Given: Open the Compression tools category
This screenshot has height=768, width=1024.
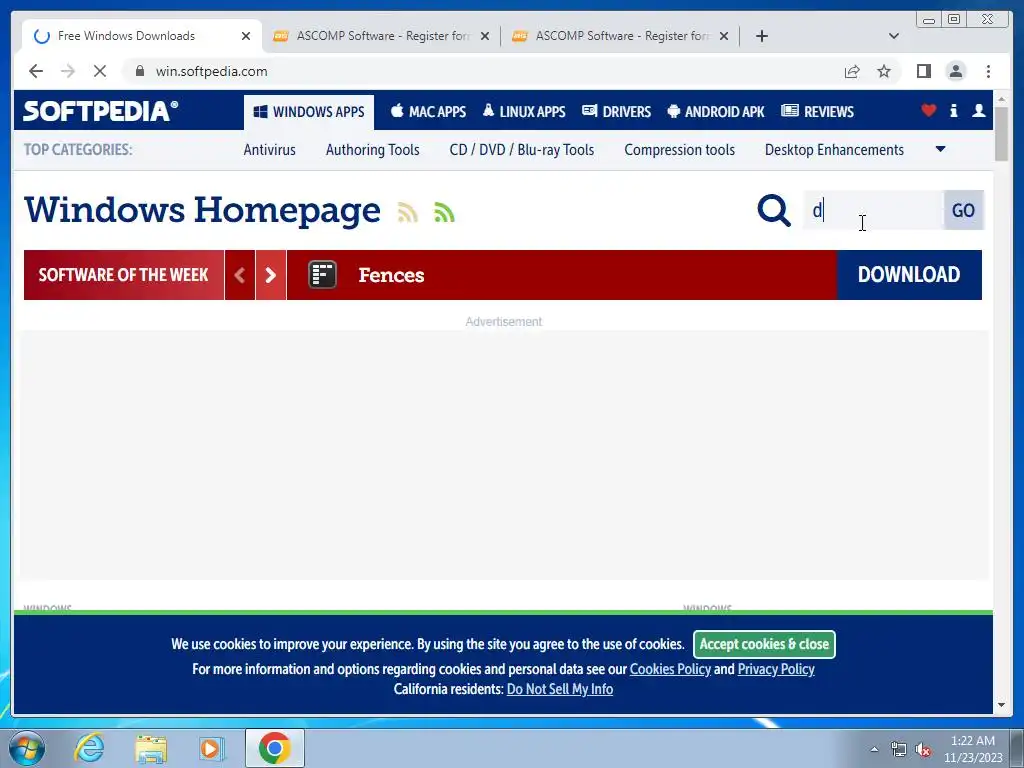Looking at the screenshot, I should [679, 150].
